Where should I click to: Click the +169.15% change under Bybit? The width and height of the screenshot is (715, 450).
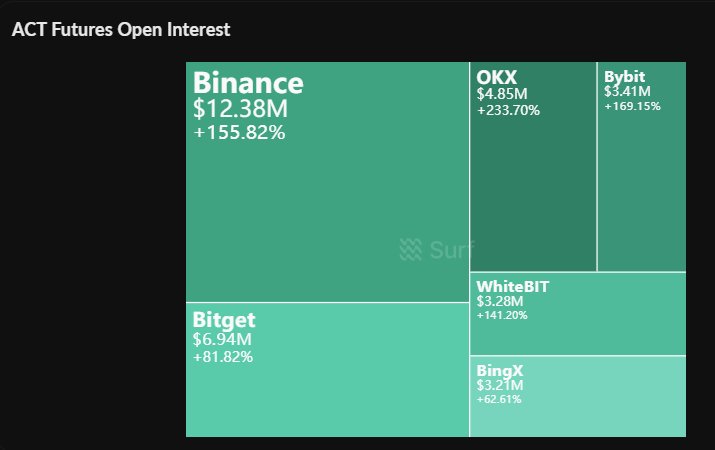click(632, 105)
